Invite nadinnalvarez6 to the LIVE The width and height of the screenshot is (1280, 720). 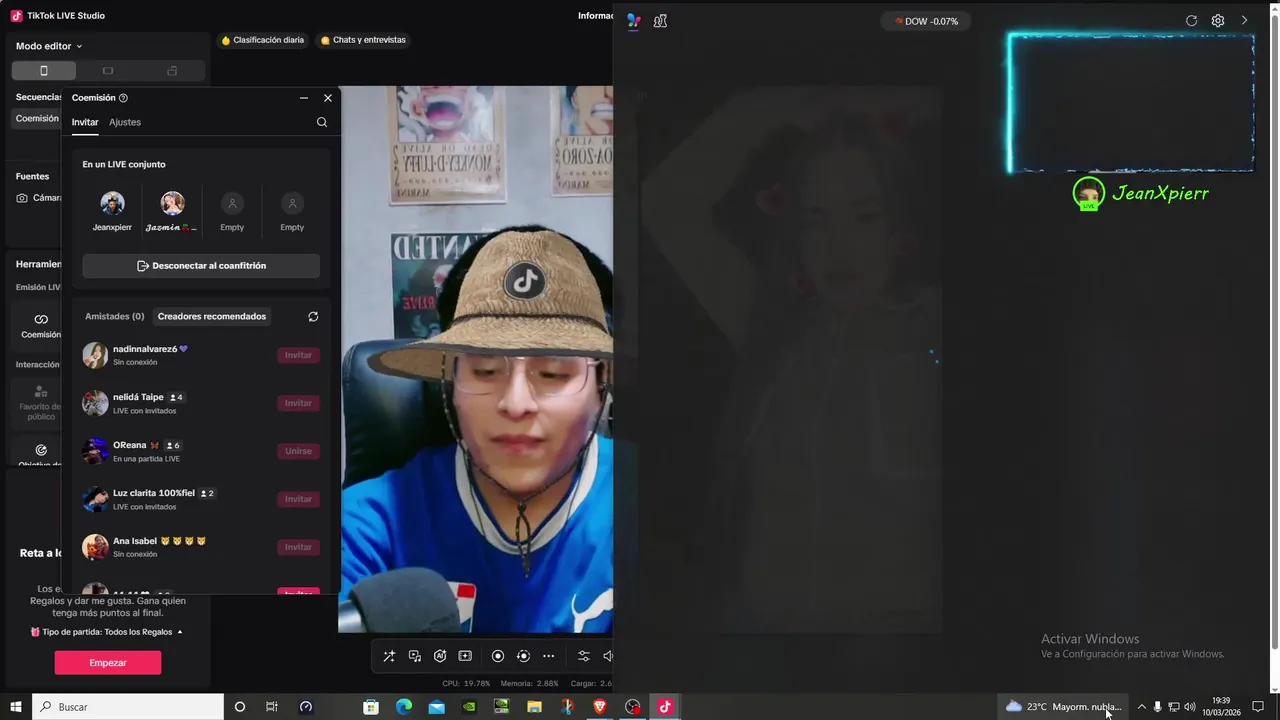(298, 355)
